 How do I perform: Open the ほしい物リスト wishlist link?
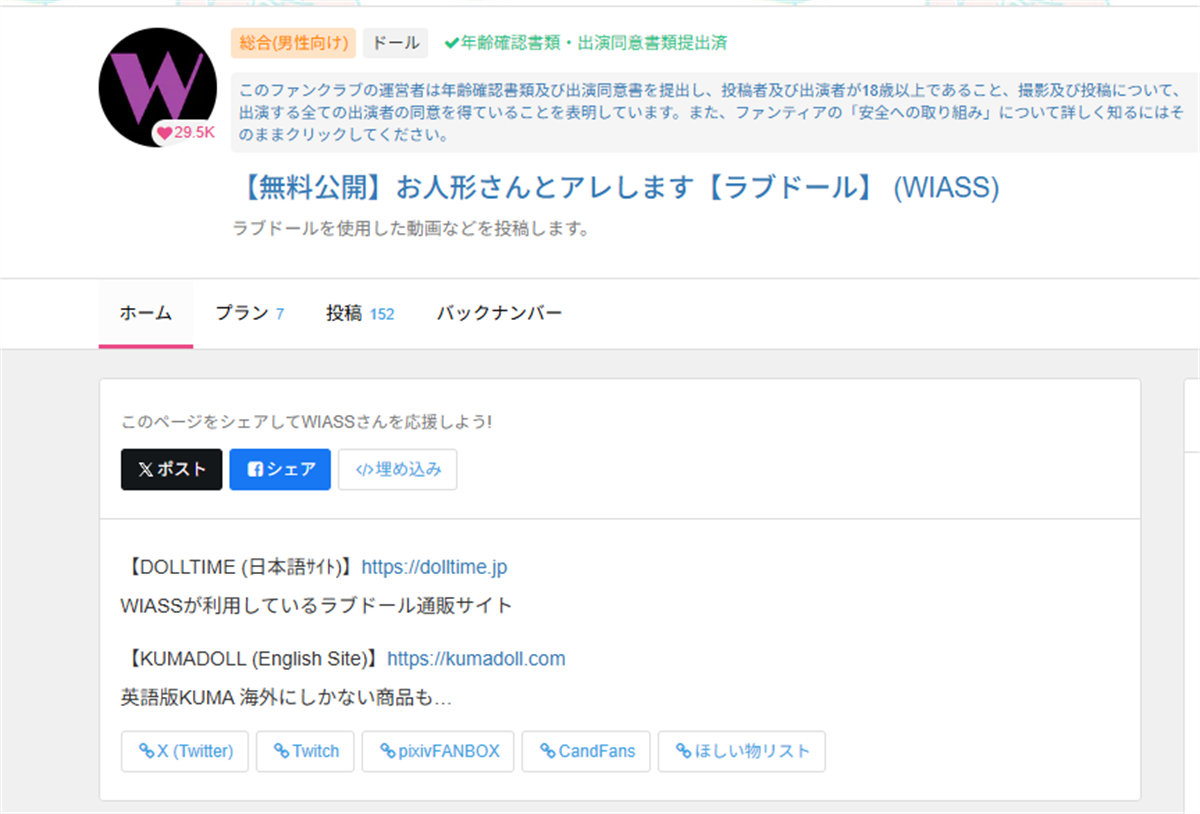[741, 751]
